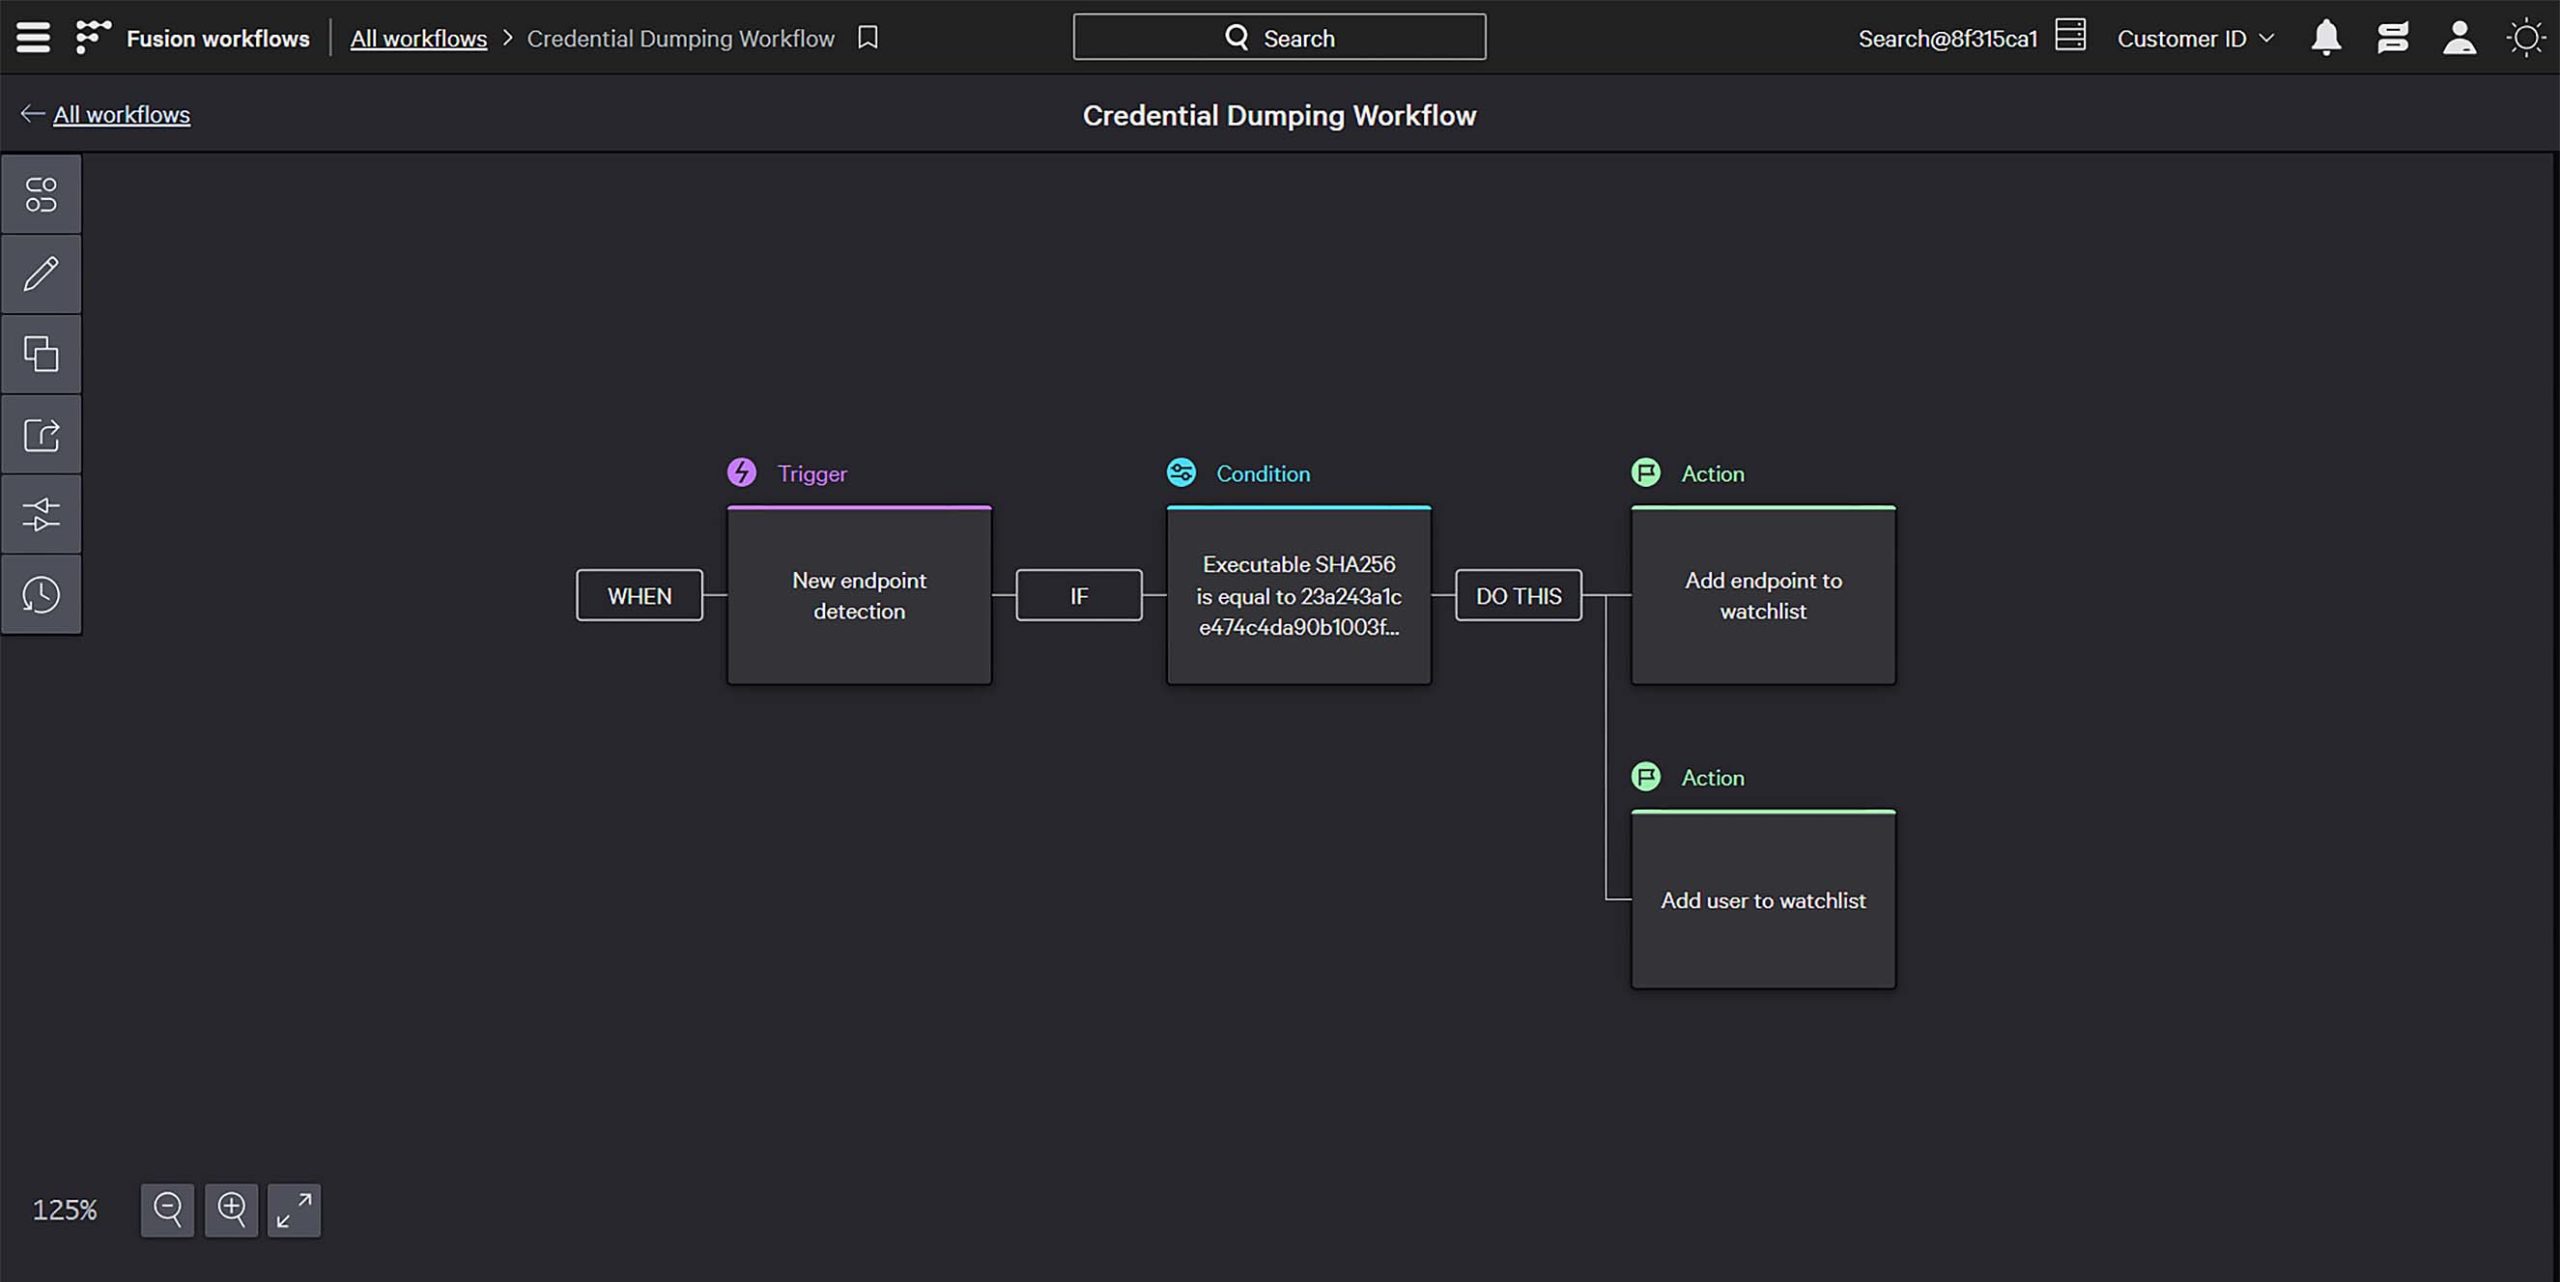The image size is (2560, 1282).
Task: Toggle the light/dark theme sun icon
Action: coord(2526,38)
